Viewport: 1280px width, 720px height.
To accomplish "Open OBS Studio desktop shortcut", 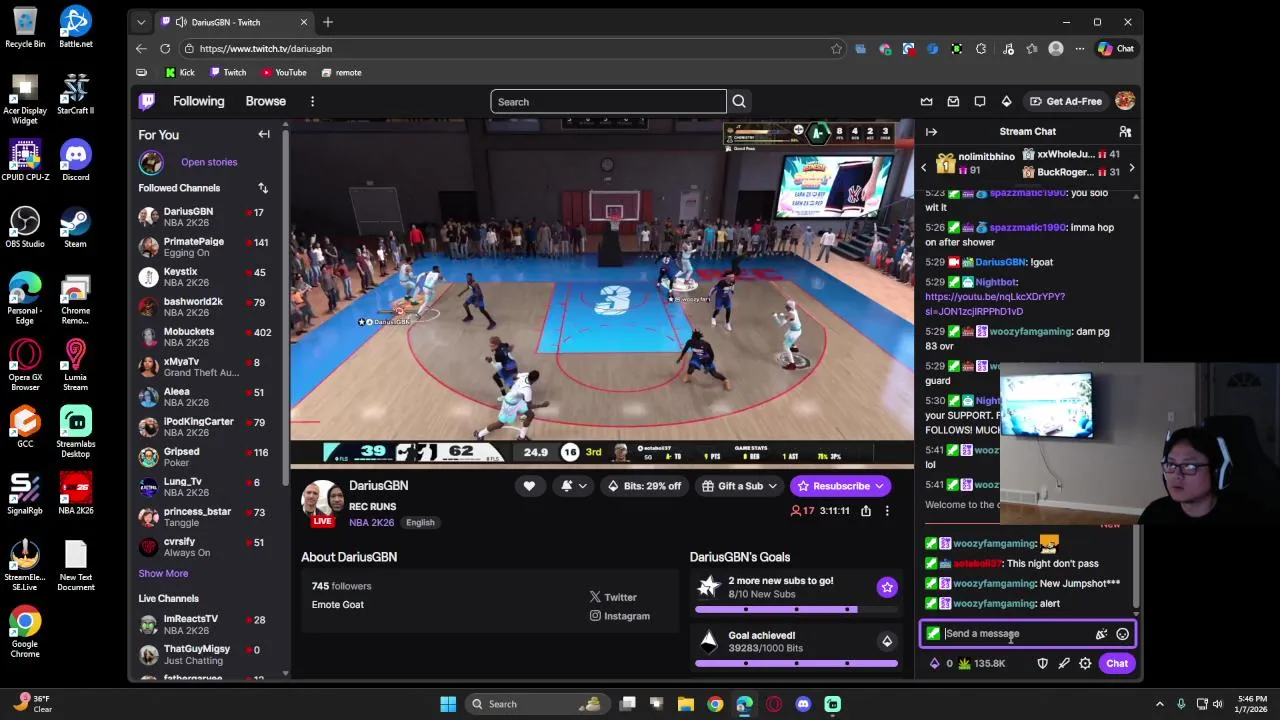I will 25,227.
